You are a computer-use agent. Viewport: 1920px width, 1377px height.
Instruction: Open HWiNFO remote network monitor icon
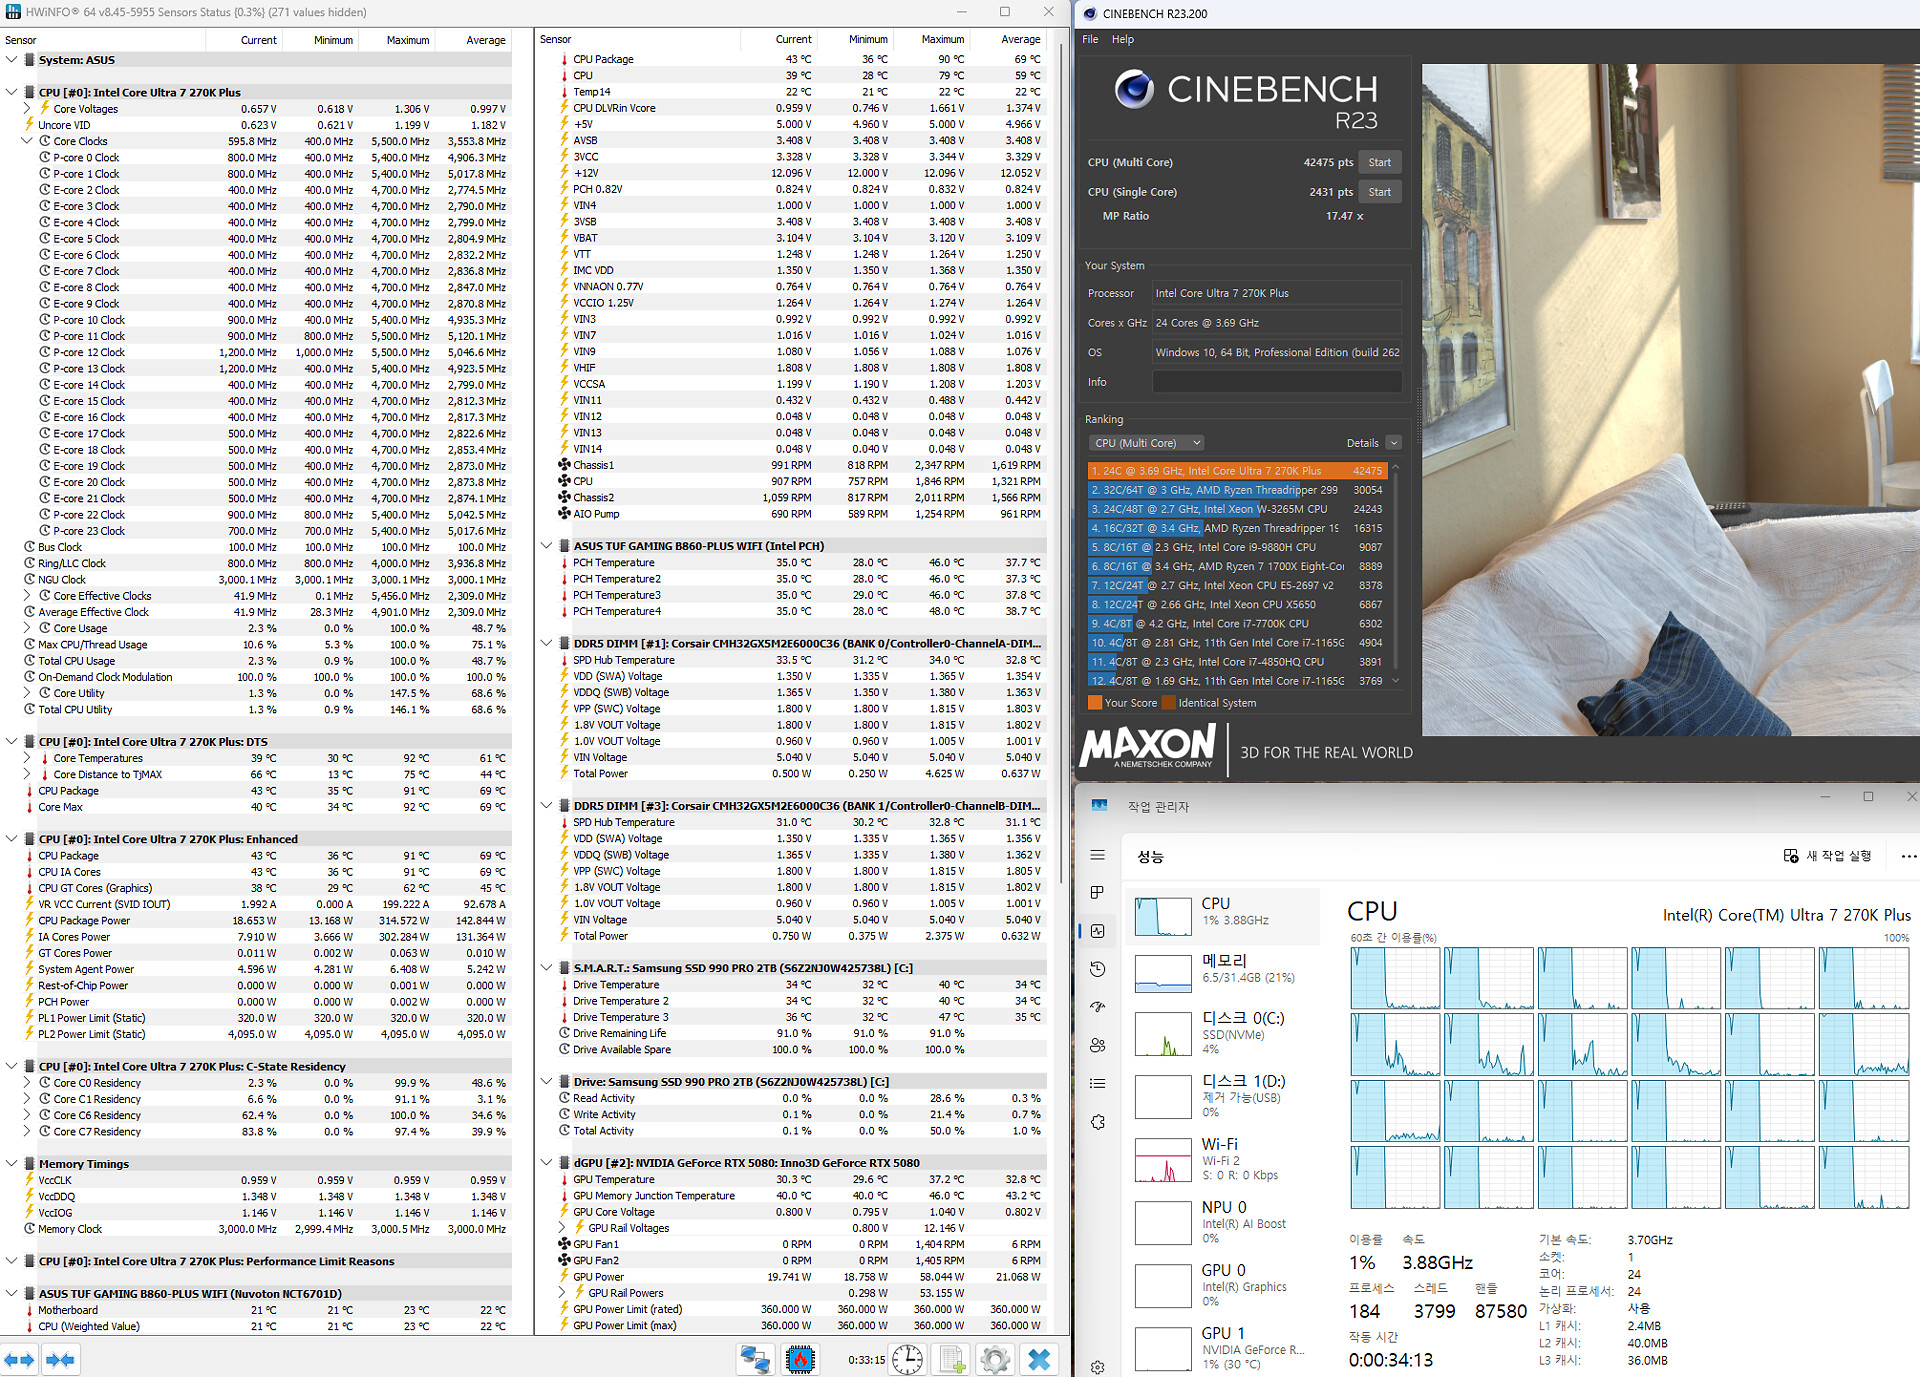click(754, 1359)
